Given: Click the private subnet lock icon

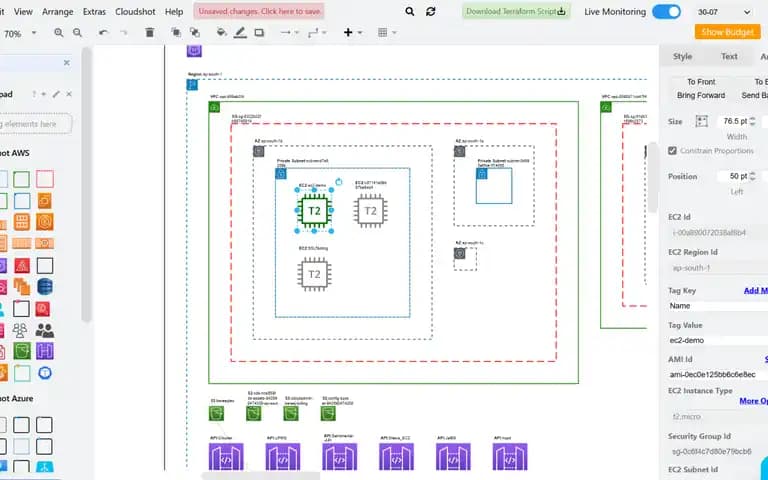Looking at the screenshot, I should pyautogui.click(x=281, y=174).
